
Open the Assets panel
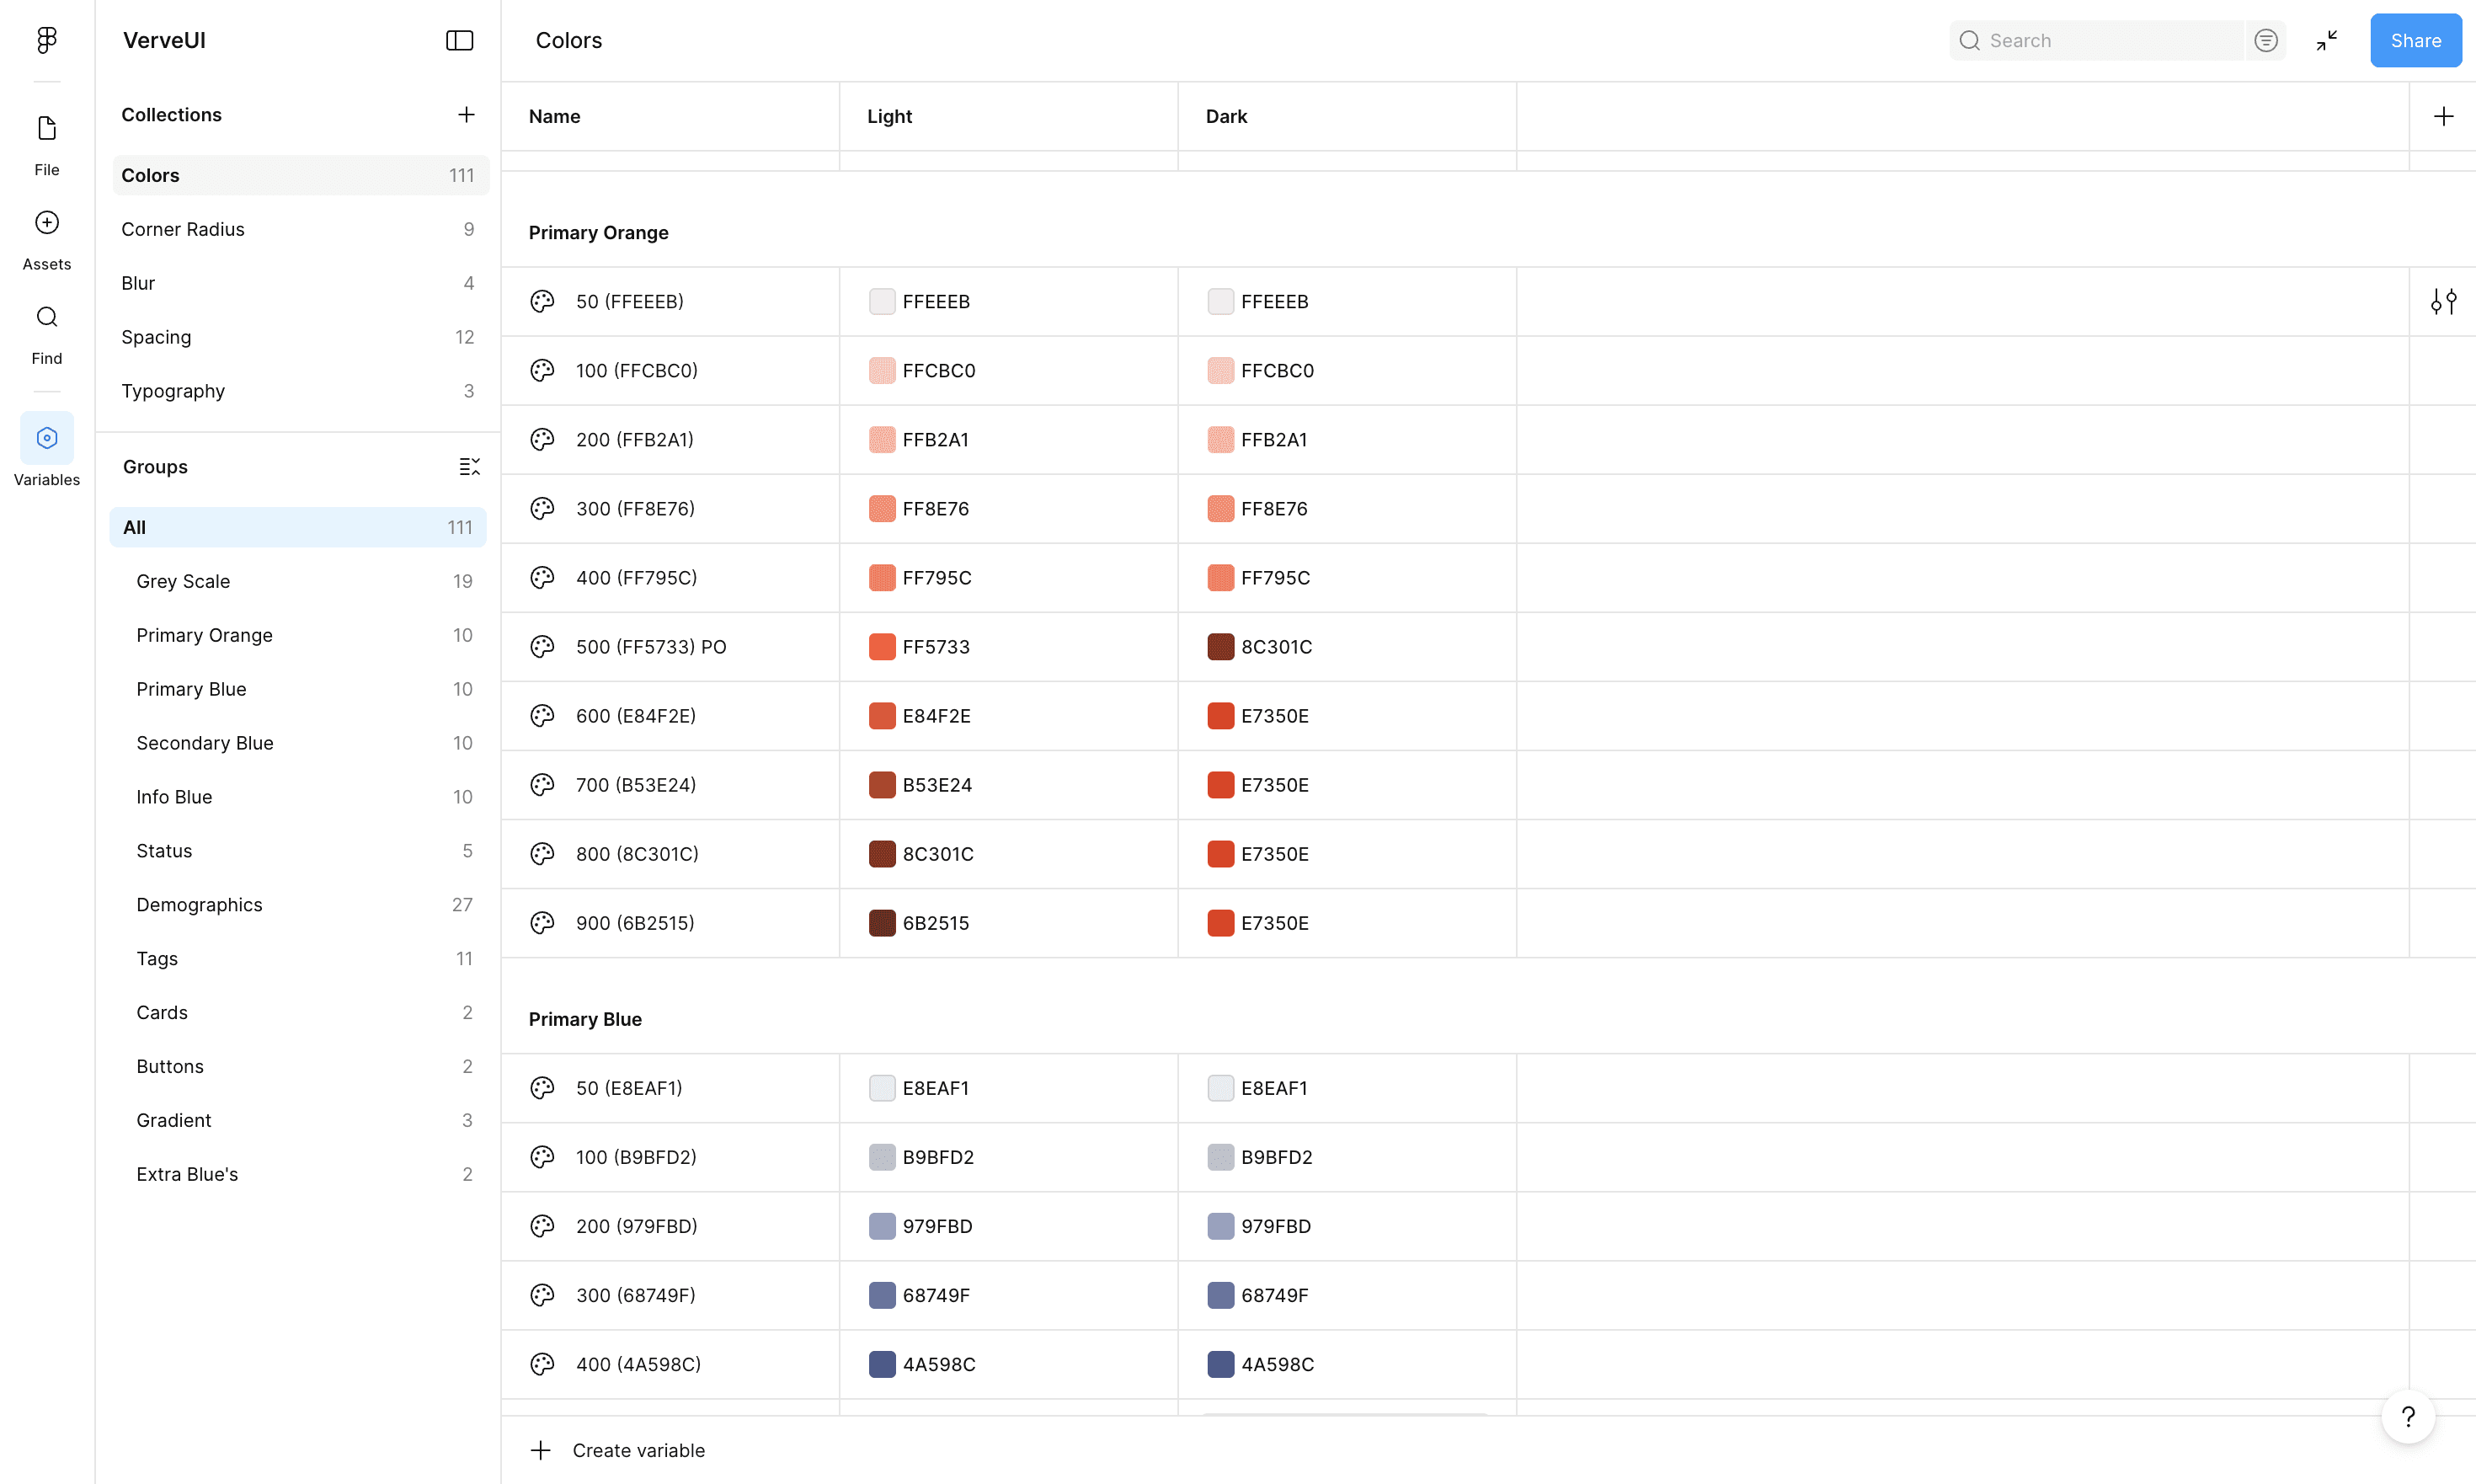coord(46,222)
